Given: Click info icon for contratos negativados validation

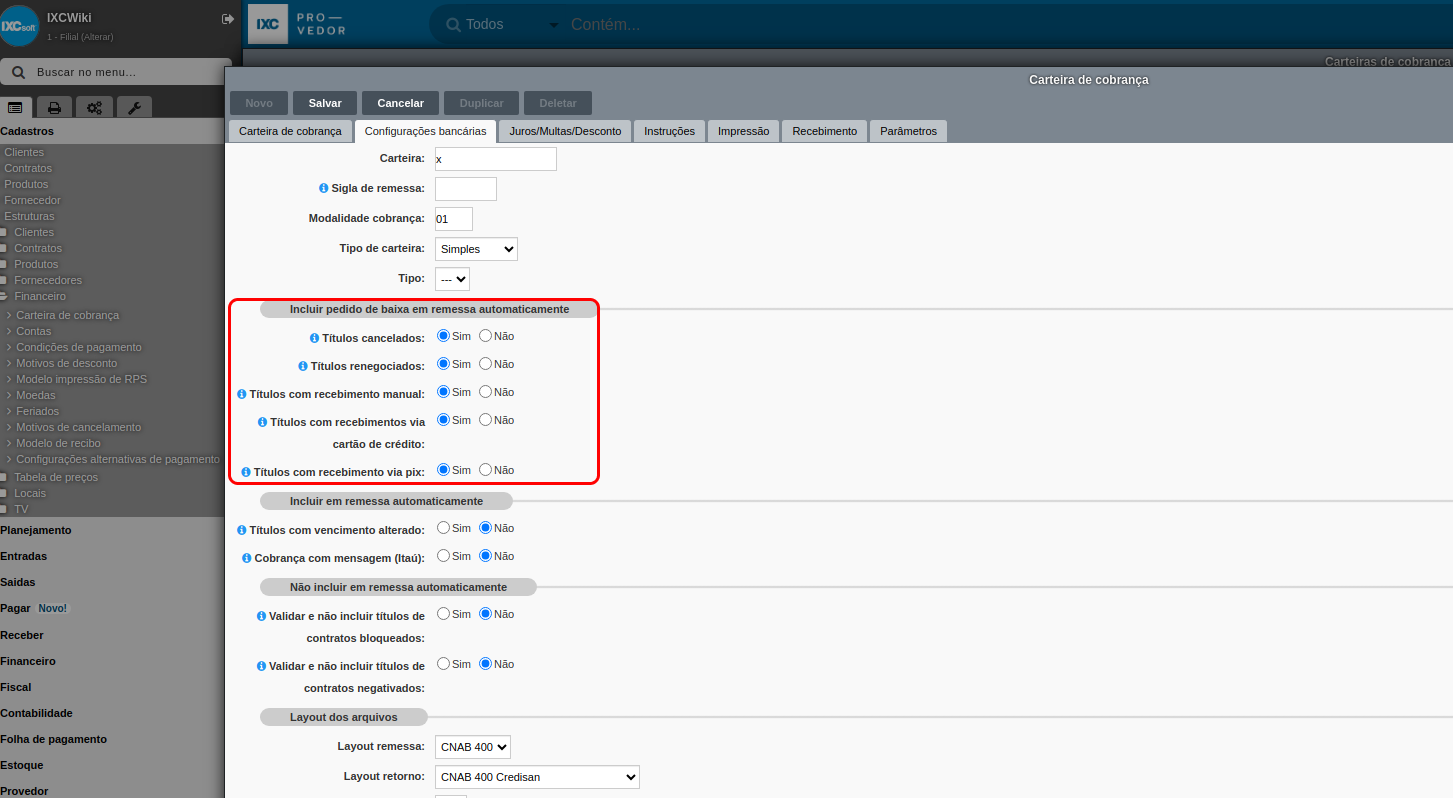Looking at the screenshot, I should 261,666.
